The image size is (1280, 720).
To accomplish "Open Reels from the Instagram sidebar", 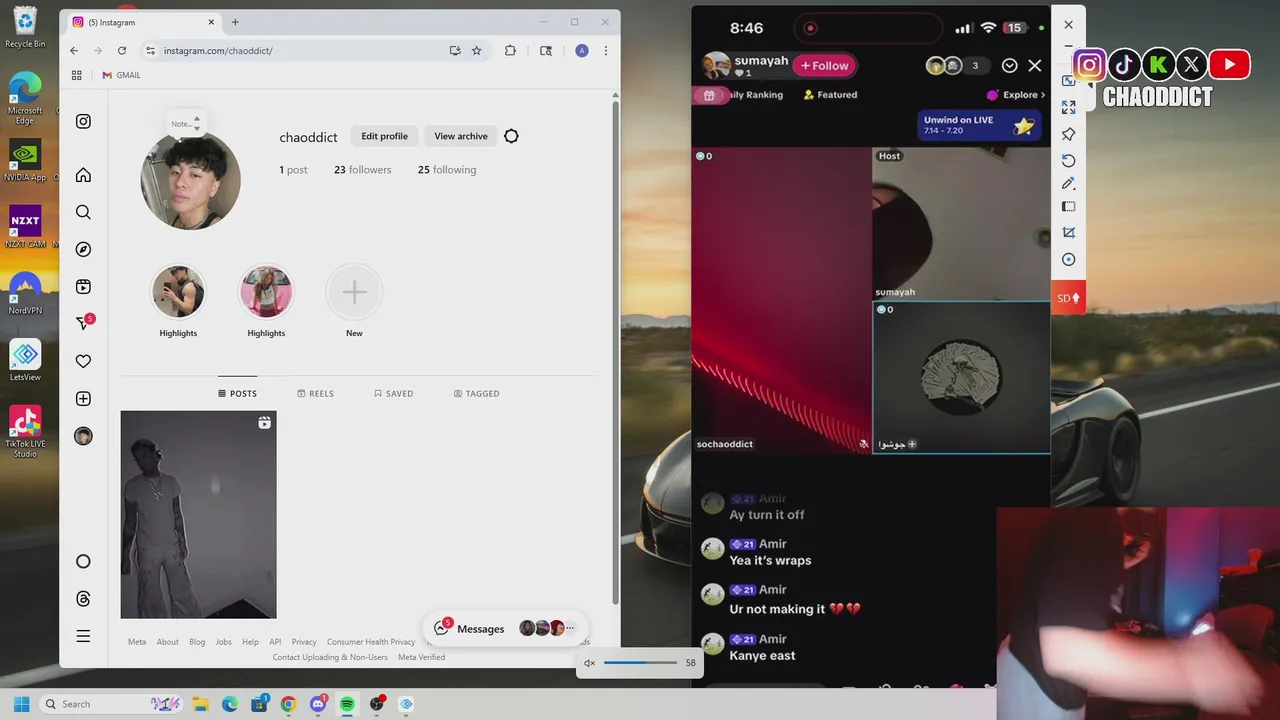I will [x=83, y=287].
